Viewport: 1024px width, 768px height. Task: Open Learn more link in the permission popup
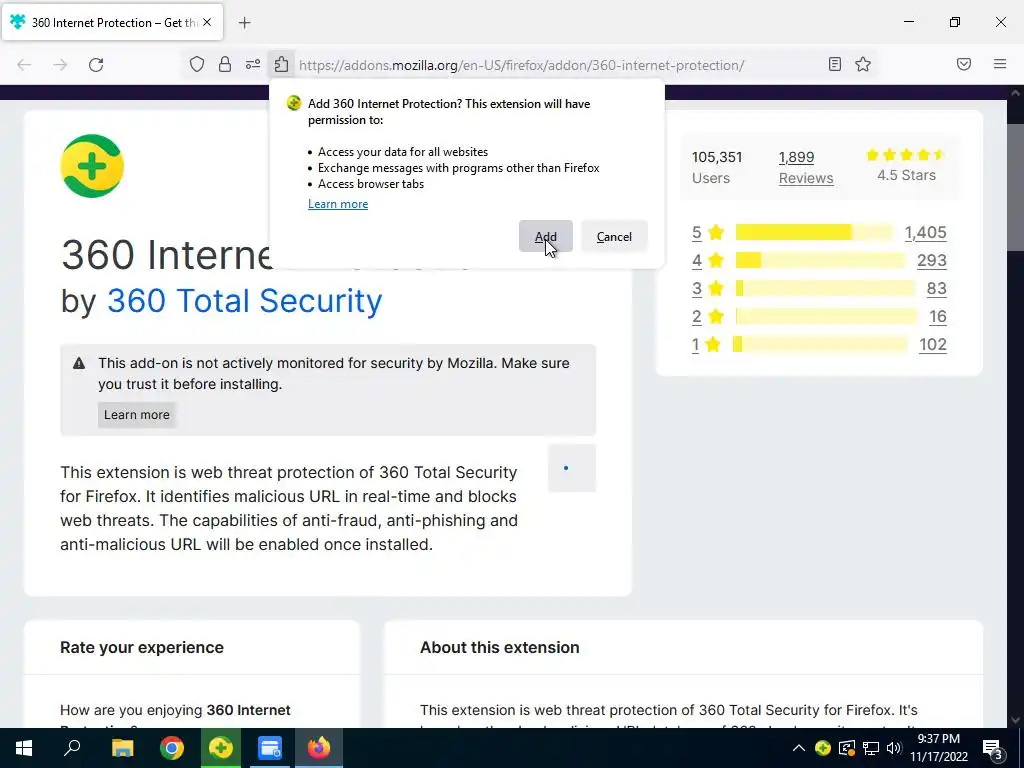tap(338, 204)
